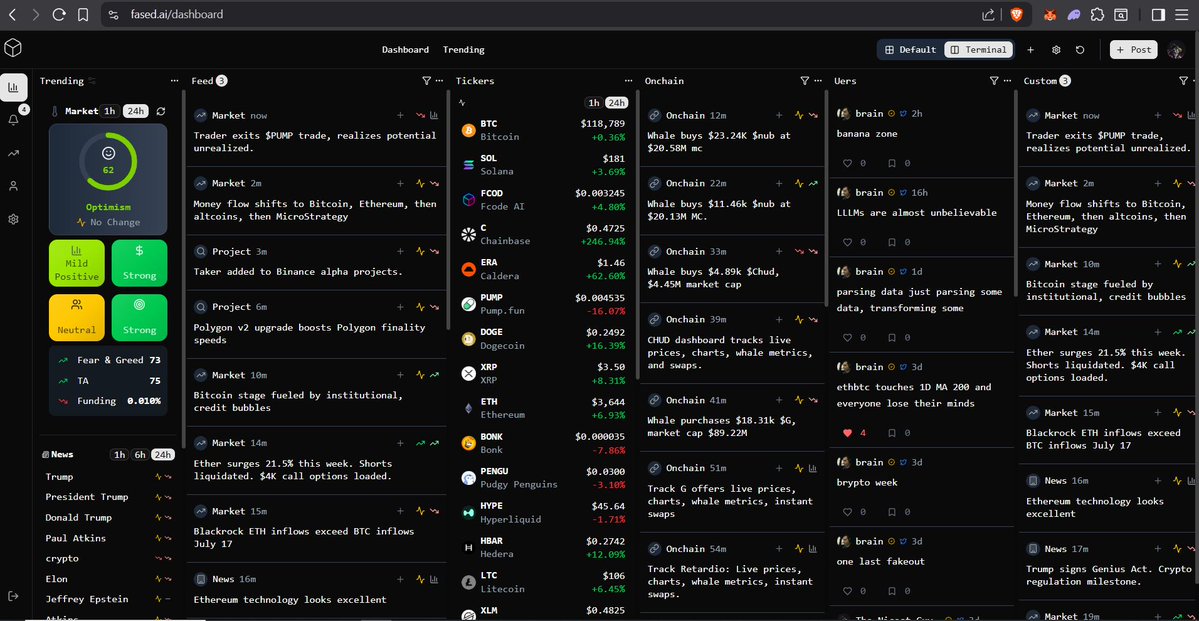Open the profile avatar at top right
The width and height of the screenshot is (1199, 621).
pos(1176,50)
